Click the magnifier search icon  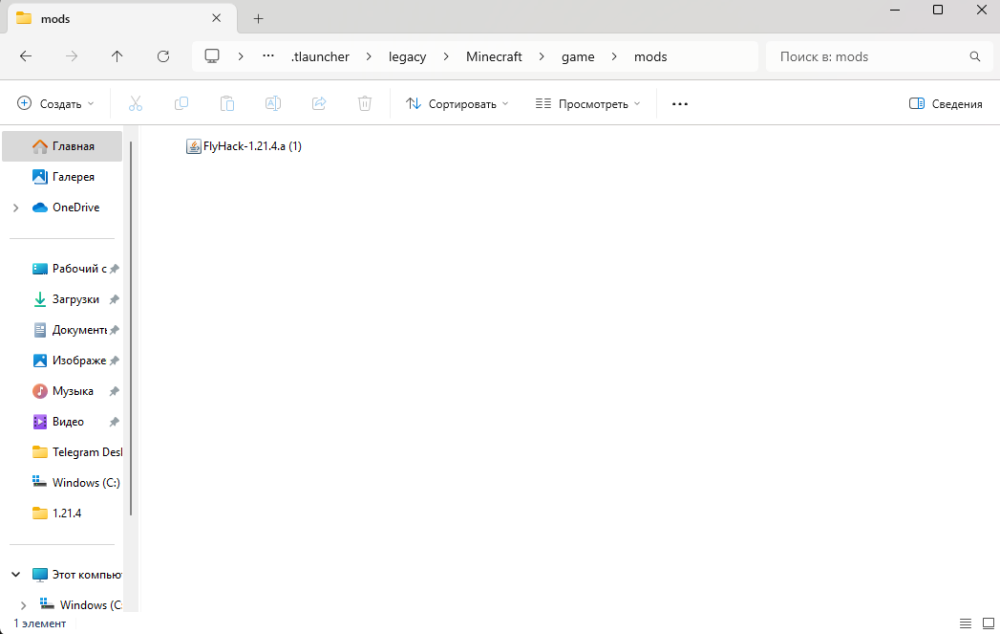pos(974,57)
